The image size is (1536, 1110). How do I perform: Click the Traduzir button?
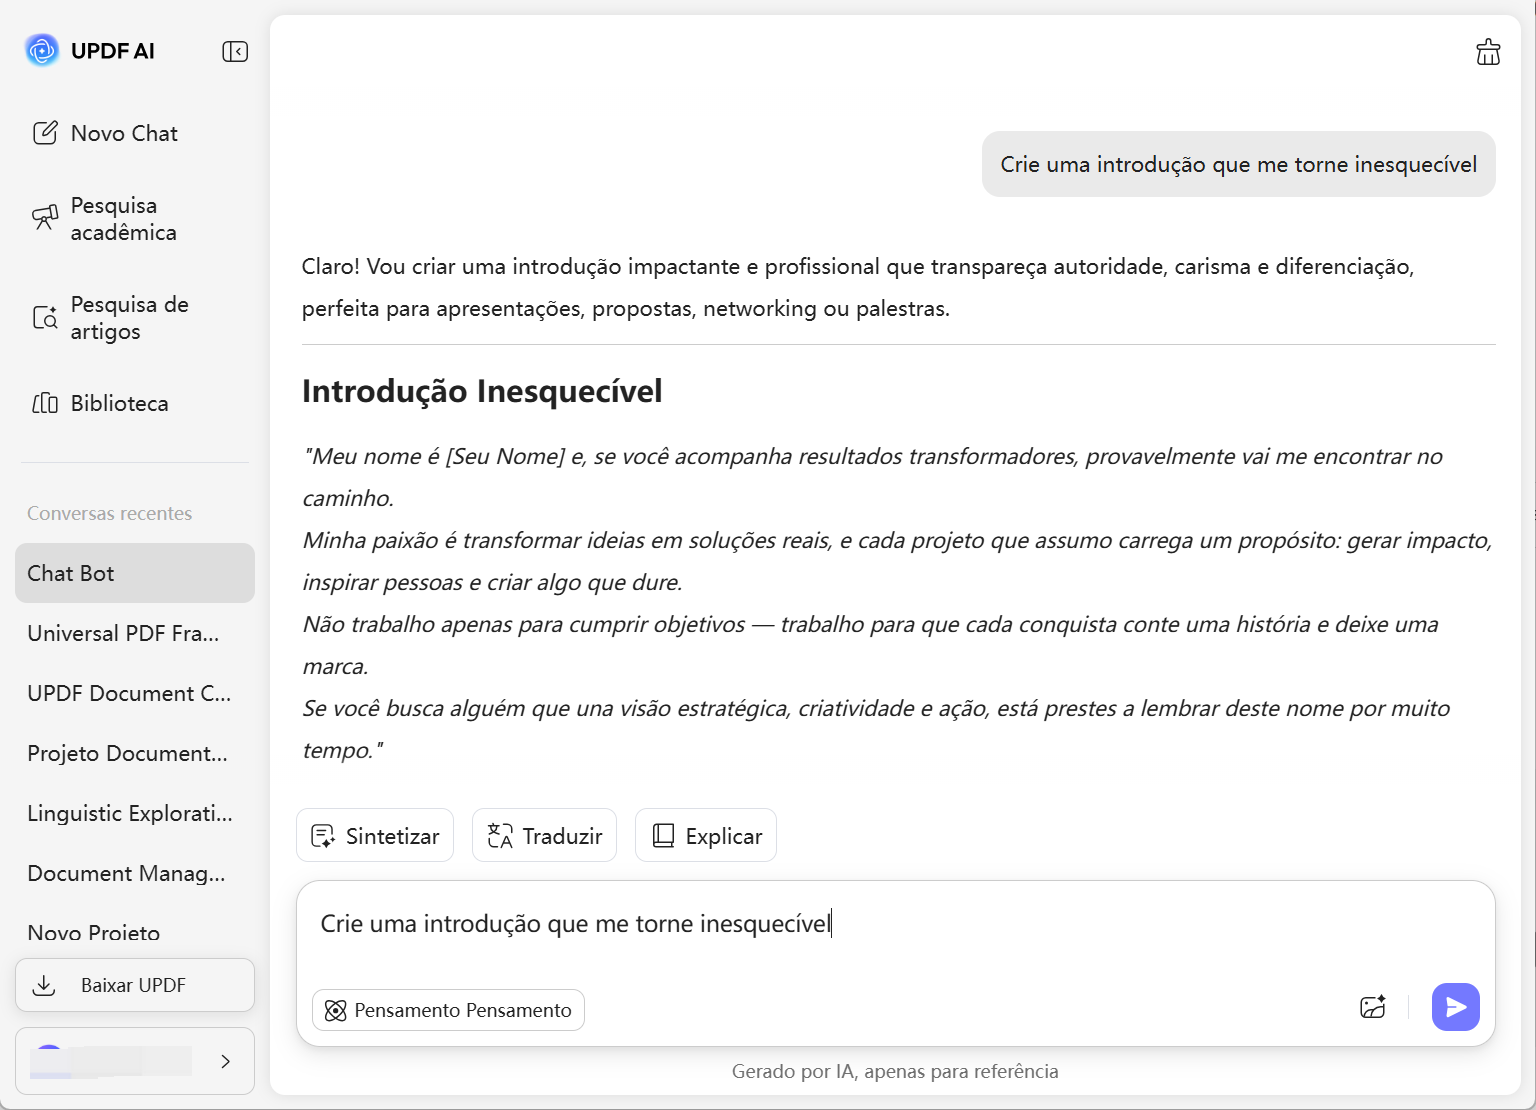click(x=544, y=835)
